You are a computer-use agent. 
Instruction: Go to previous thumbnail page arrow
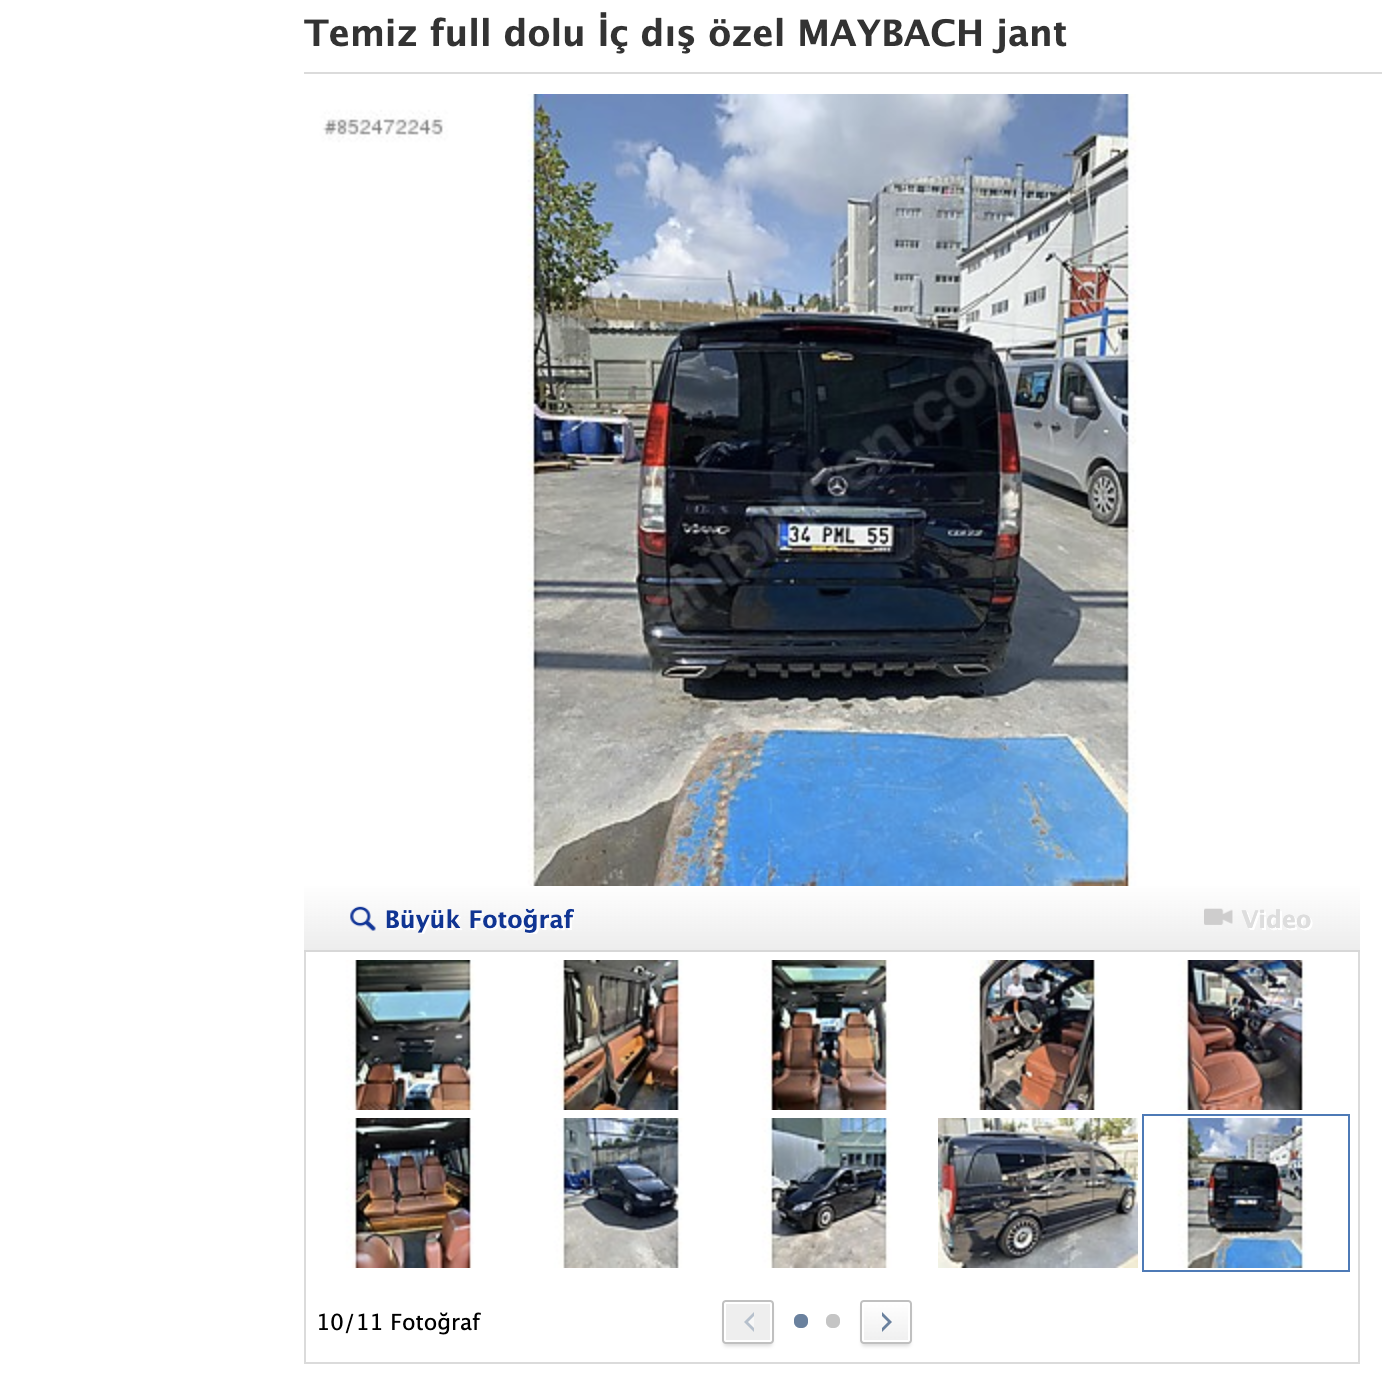click(748, 1322)
